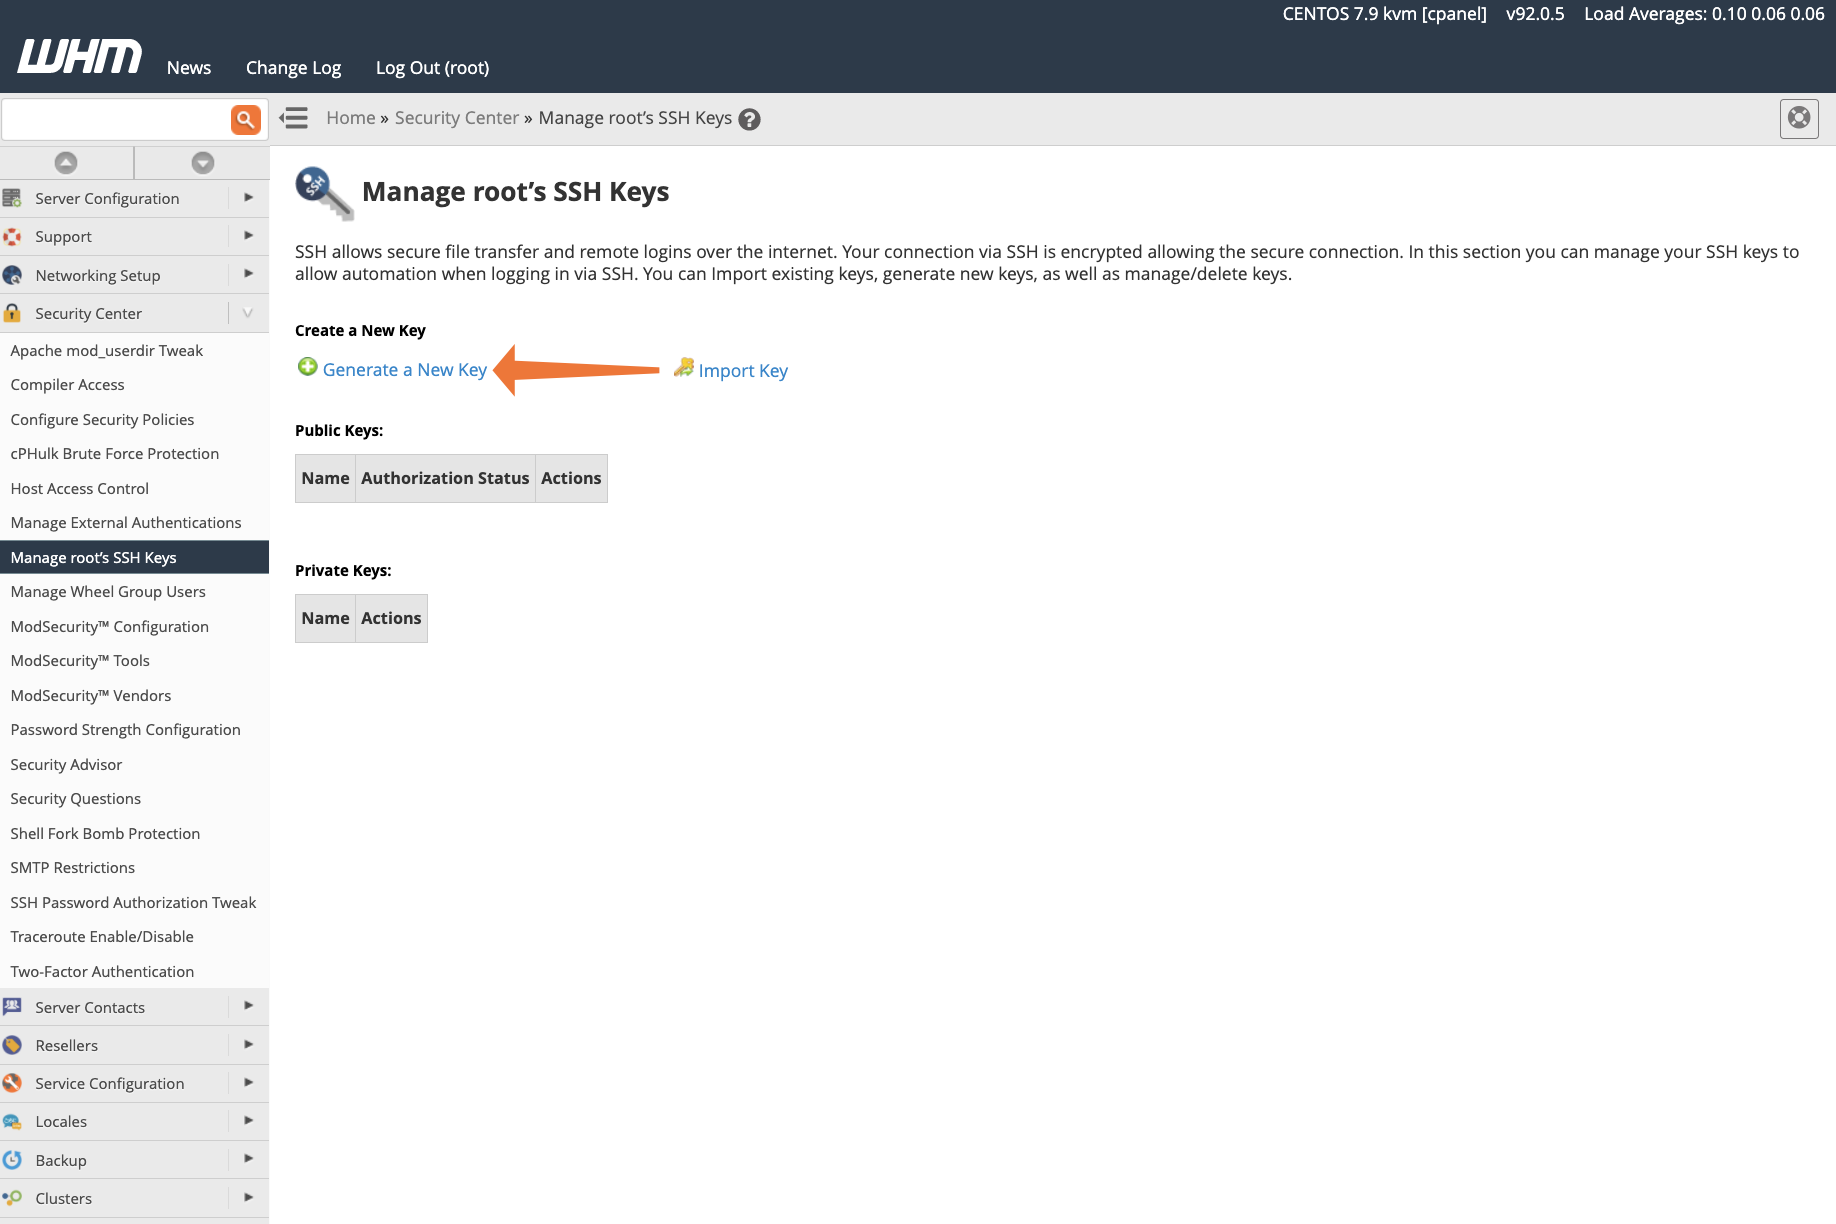1836x1224 pixels.
Task: Expand the Networking Setup section
Action: coord(248,274)
